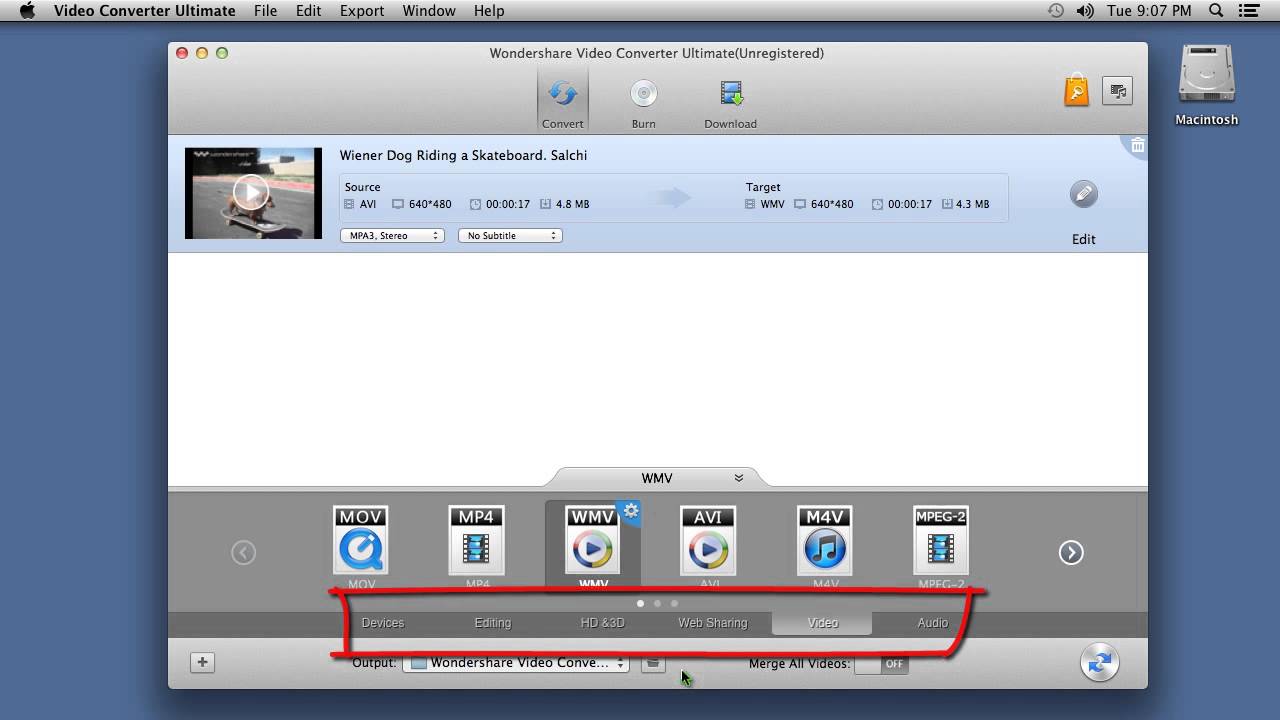
Task: Open WMV settings gear icon
Action: coord(630,511)
